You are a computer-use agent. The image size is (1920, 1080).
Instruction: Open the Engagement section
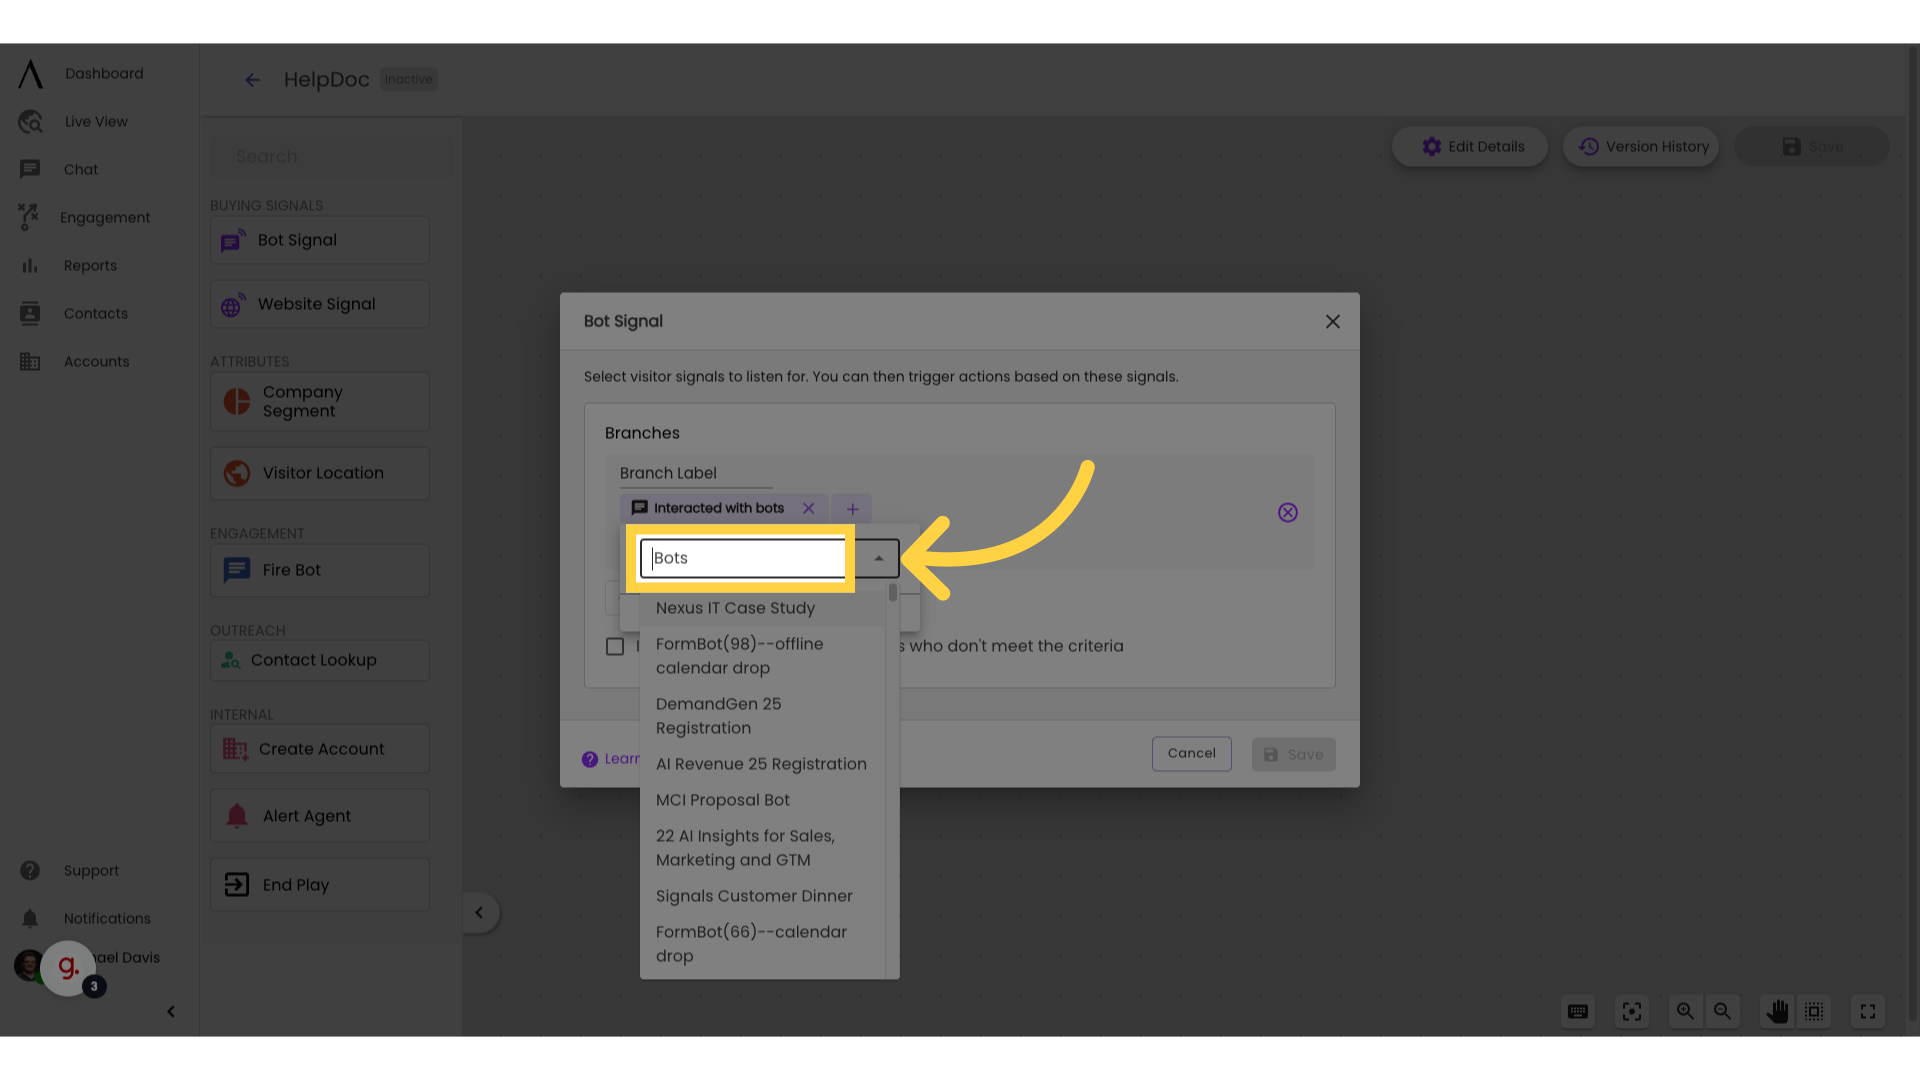(x=105, y=218)
